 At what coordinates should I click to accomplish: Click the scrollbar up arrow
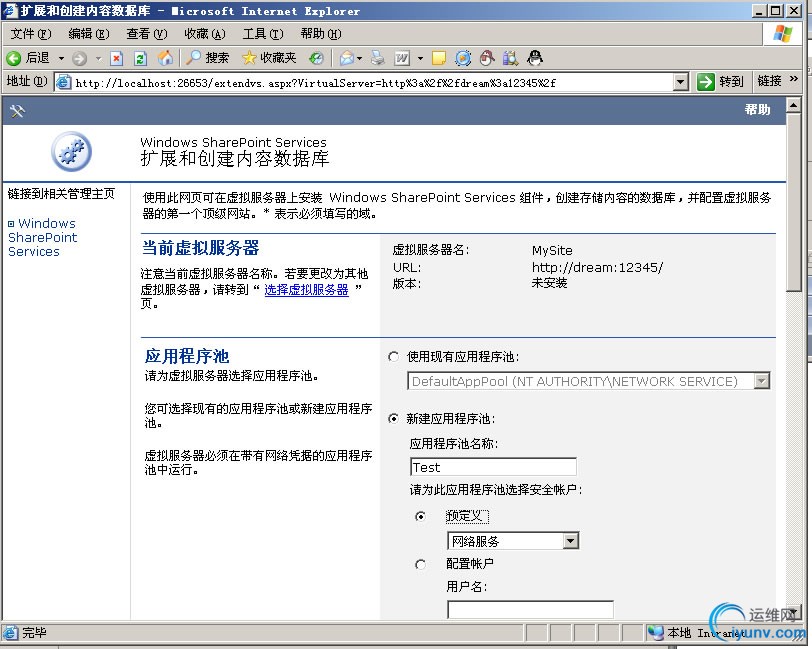pos(793,105)
